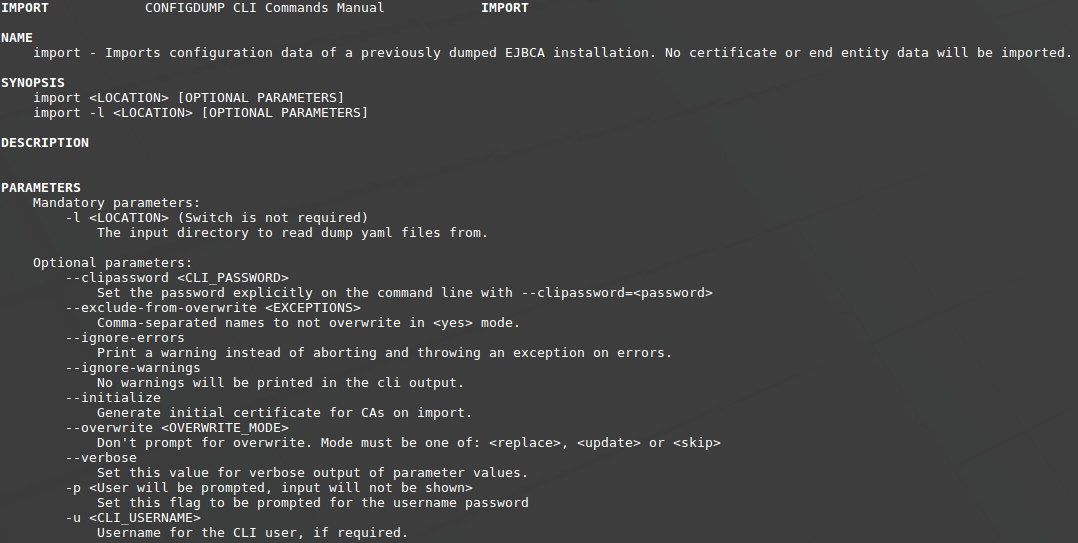Click the SYNOPSIS section heading
The image size is (1078, 543).
[x=33, y=82]
